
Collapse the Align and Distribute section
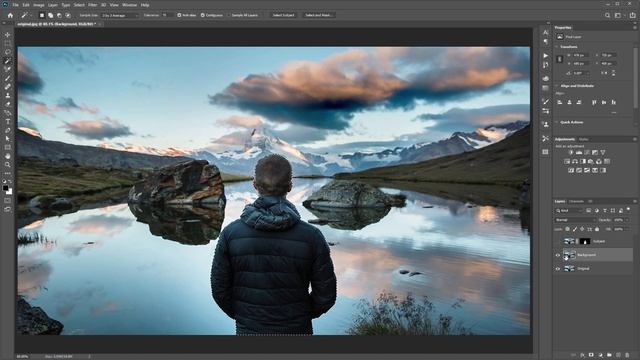pyautogui.click(x=556, y=86)
